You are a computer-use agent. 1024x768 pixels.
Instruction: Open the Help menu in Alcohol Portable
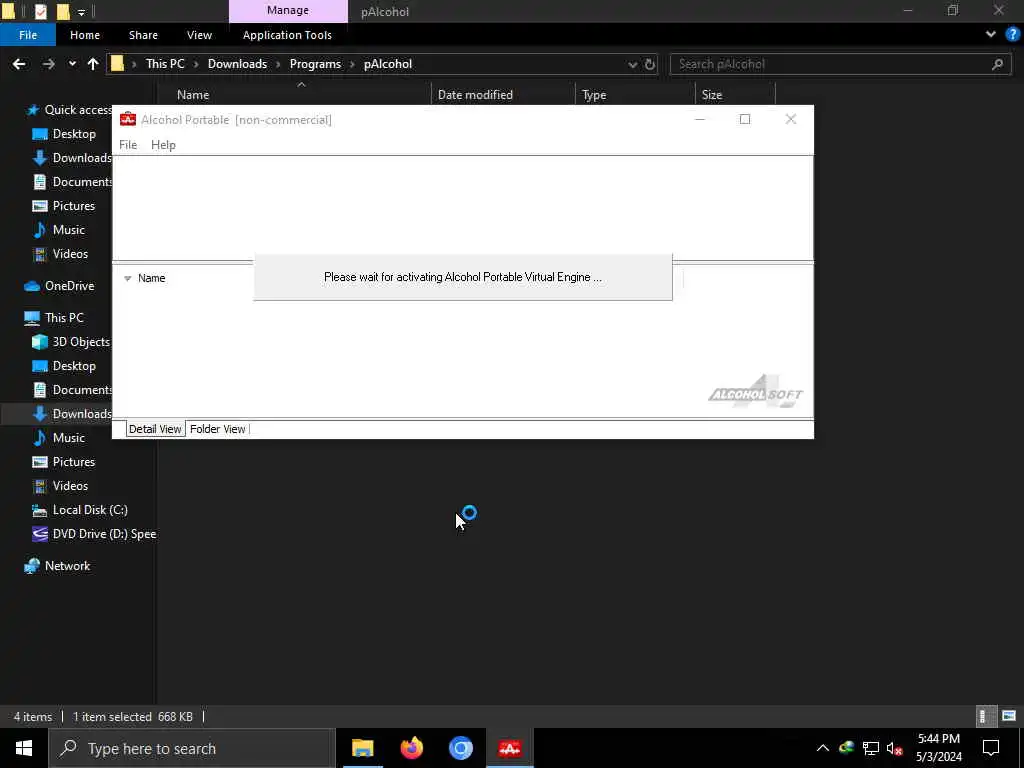click(163, 145)
